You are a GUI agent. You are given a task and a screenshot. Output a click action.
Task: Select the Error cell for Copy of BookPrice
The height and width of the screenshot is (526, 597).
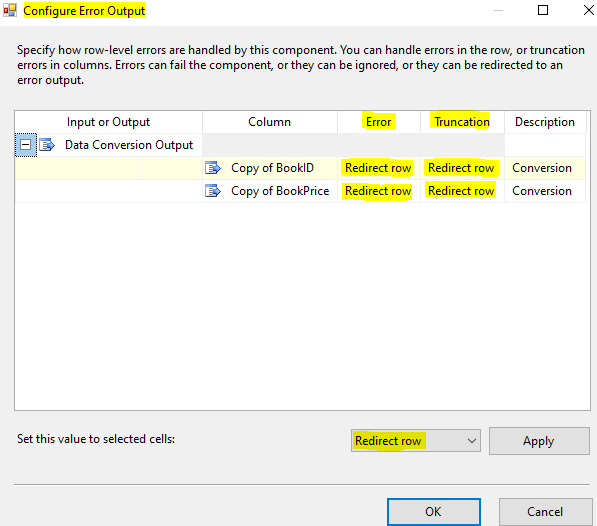[378, 191]
